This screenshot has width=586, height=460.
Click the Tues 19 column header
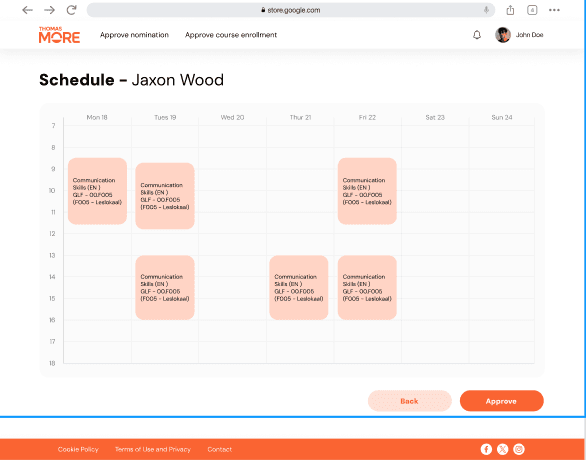click(x=165, y=117)
